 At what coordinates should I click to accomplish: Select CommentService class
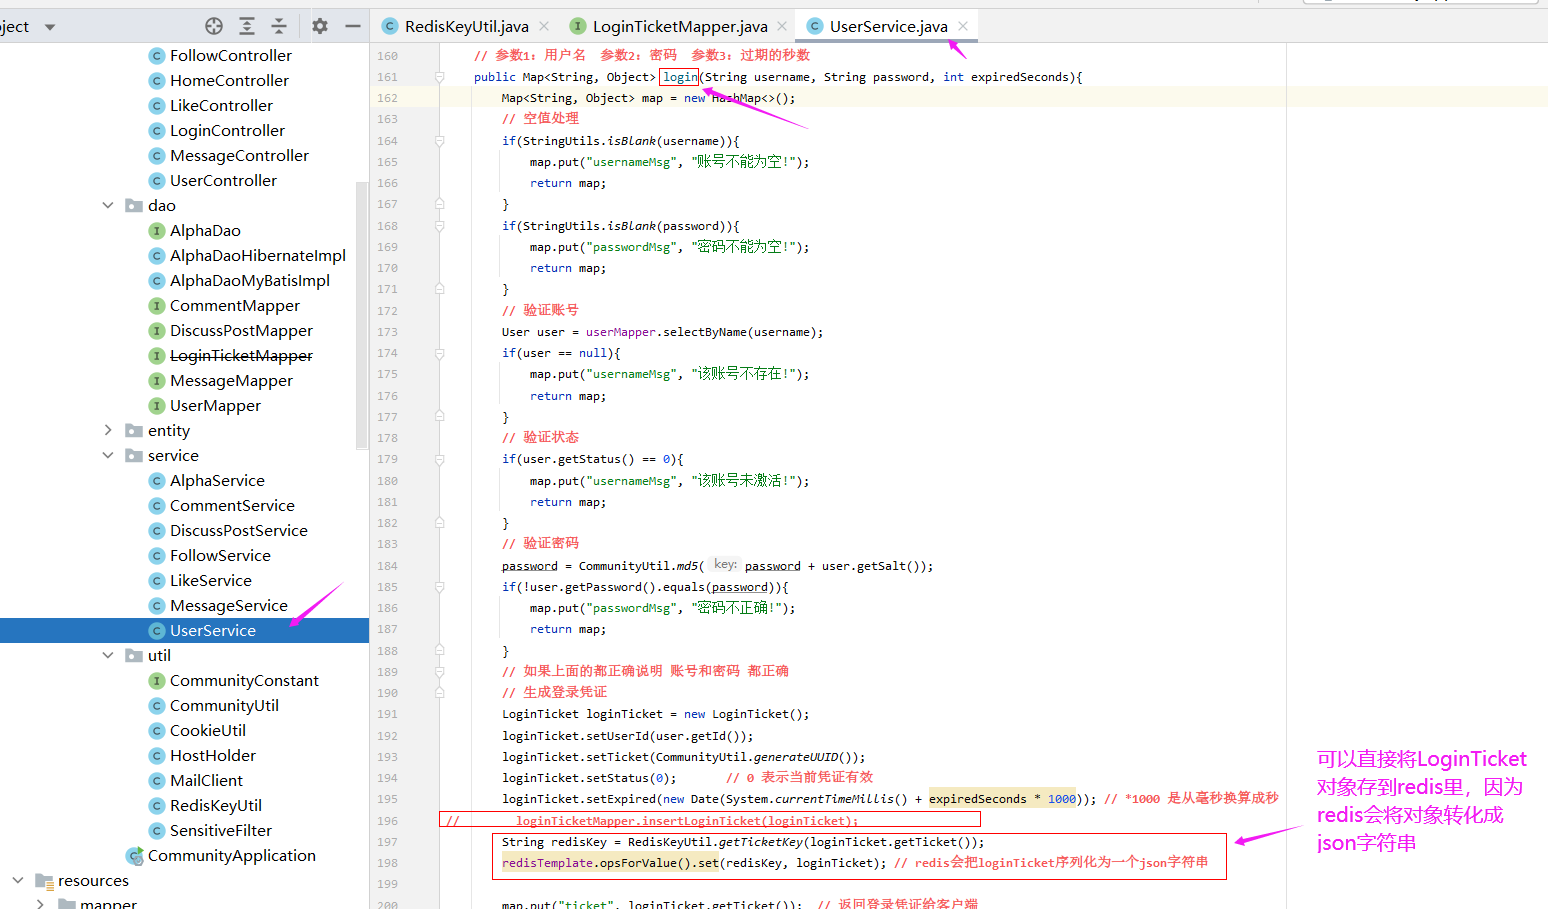pyautogui.click(x=232, y=505)
